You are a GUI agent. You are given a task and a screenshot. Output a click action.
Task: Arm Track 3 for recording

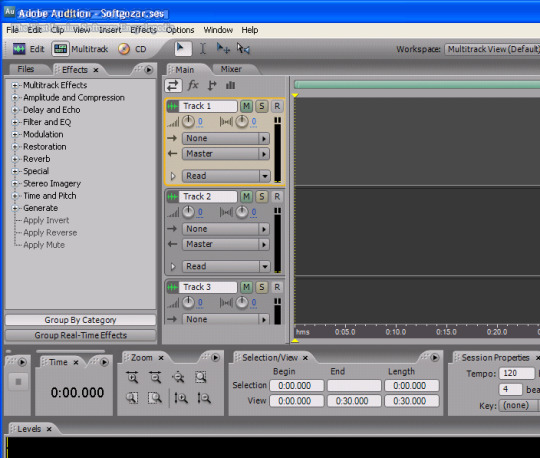(x=277, y=287)
